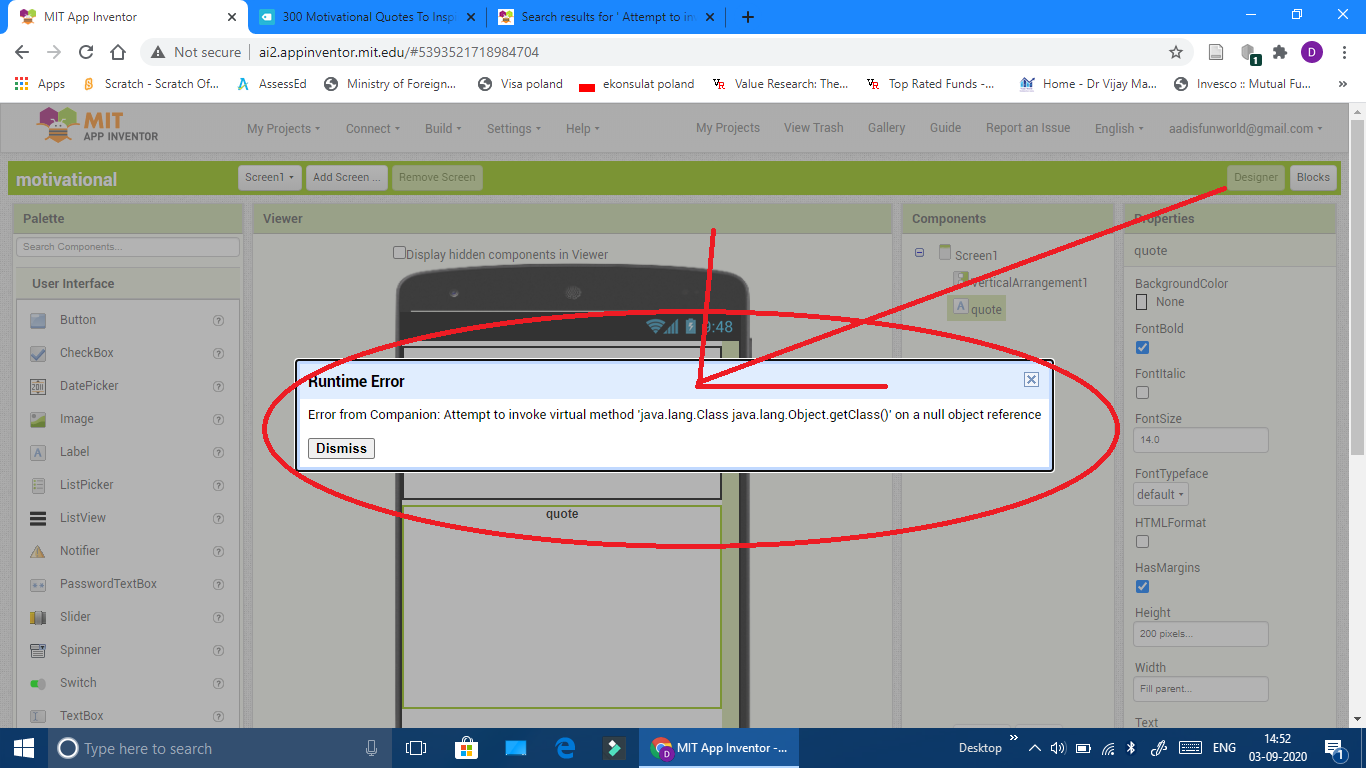Viewport: 1366px width, 768px height.
Task: Open the Build menu
Action: 443,128
